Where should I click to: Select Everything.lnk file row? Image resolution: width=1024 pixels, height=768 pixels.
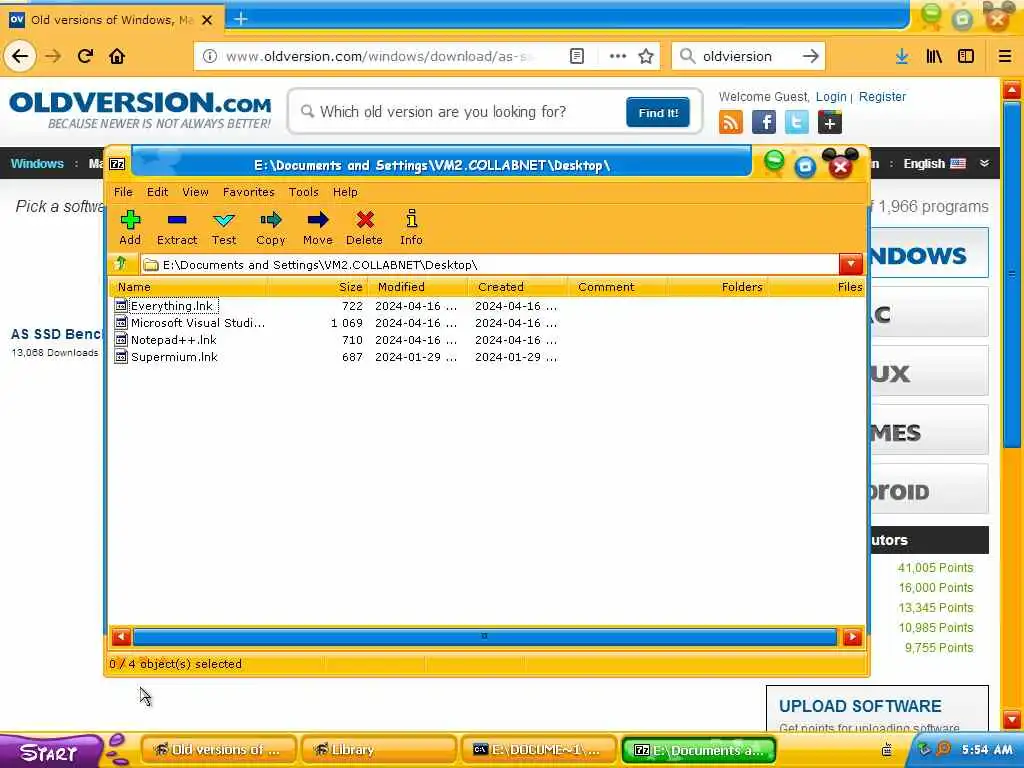click(487, 306)
